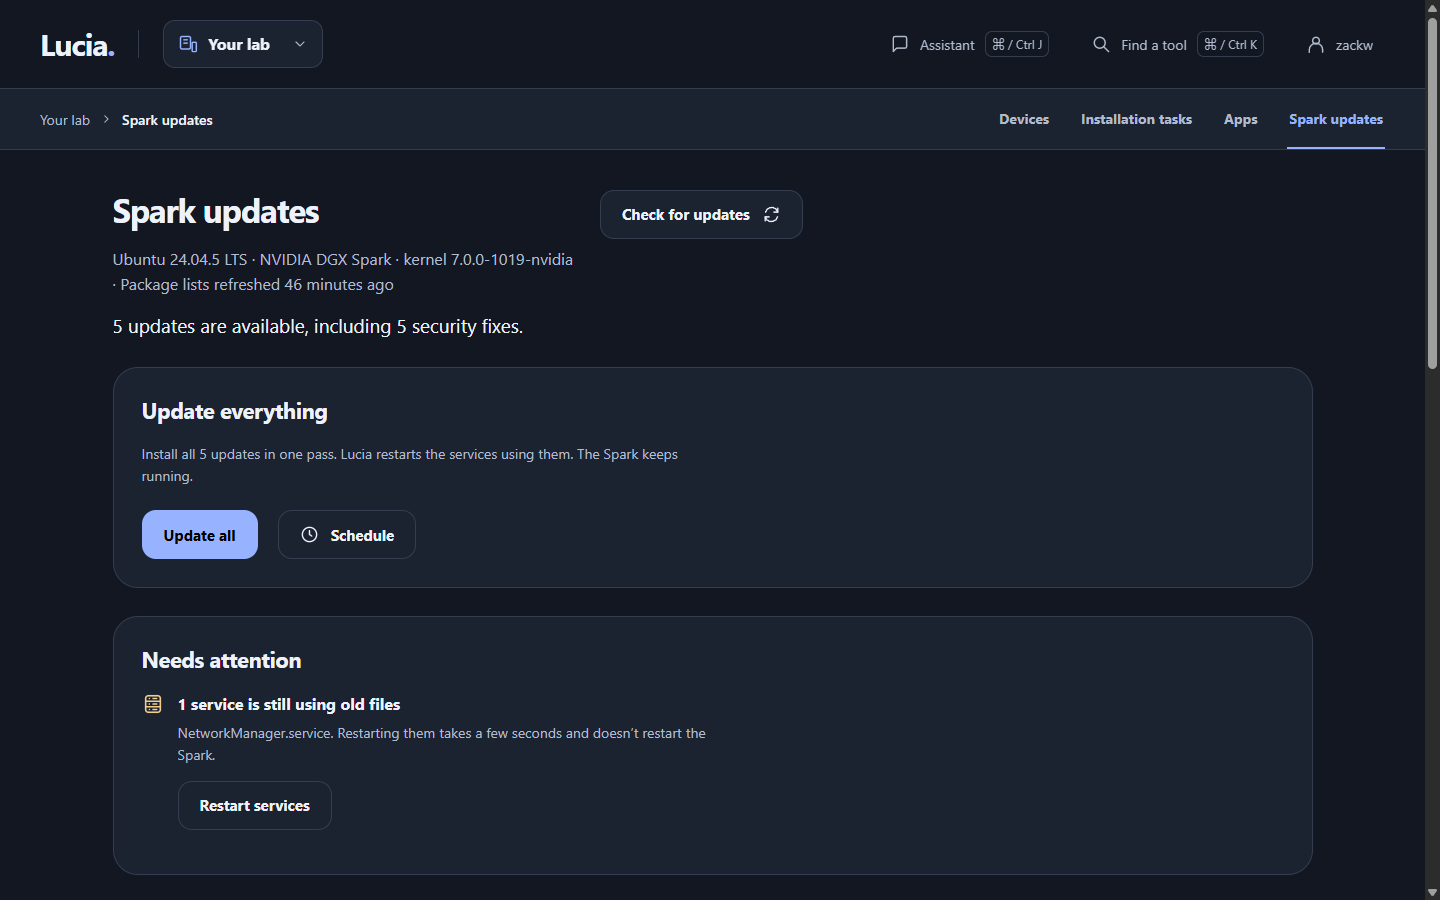Viewport: 1440px width, 900px height.
Task: Click the service stack icon under Needs attention
Action: (153, 704)
